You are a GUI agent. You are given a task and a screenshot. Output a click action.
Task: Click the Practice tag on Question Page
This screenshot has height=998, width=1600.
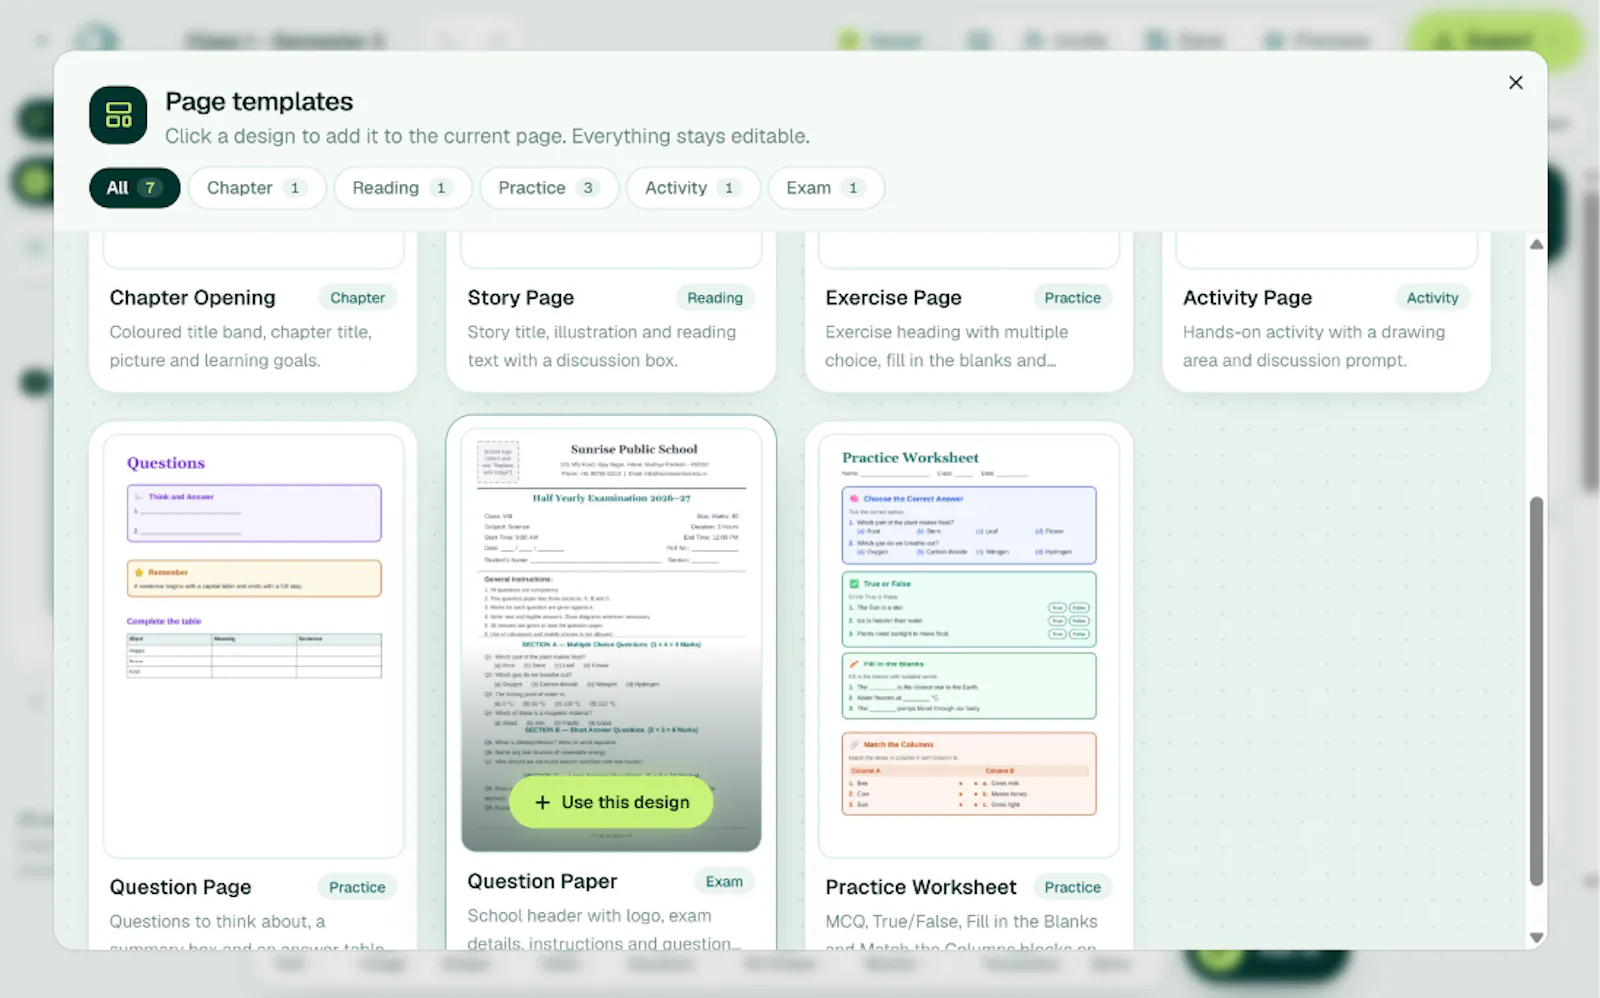pyautogui.click(x=357, y=887)
